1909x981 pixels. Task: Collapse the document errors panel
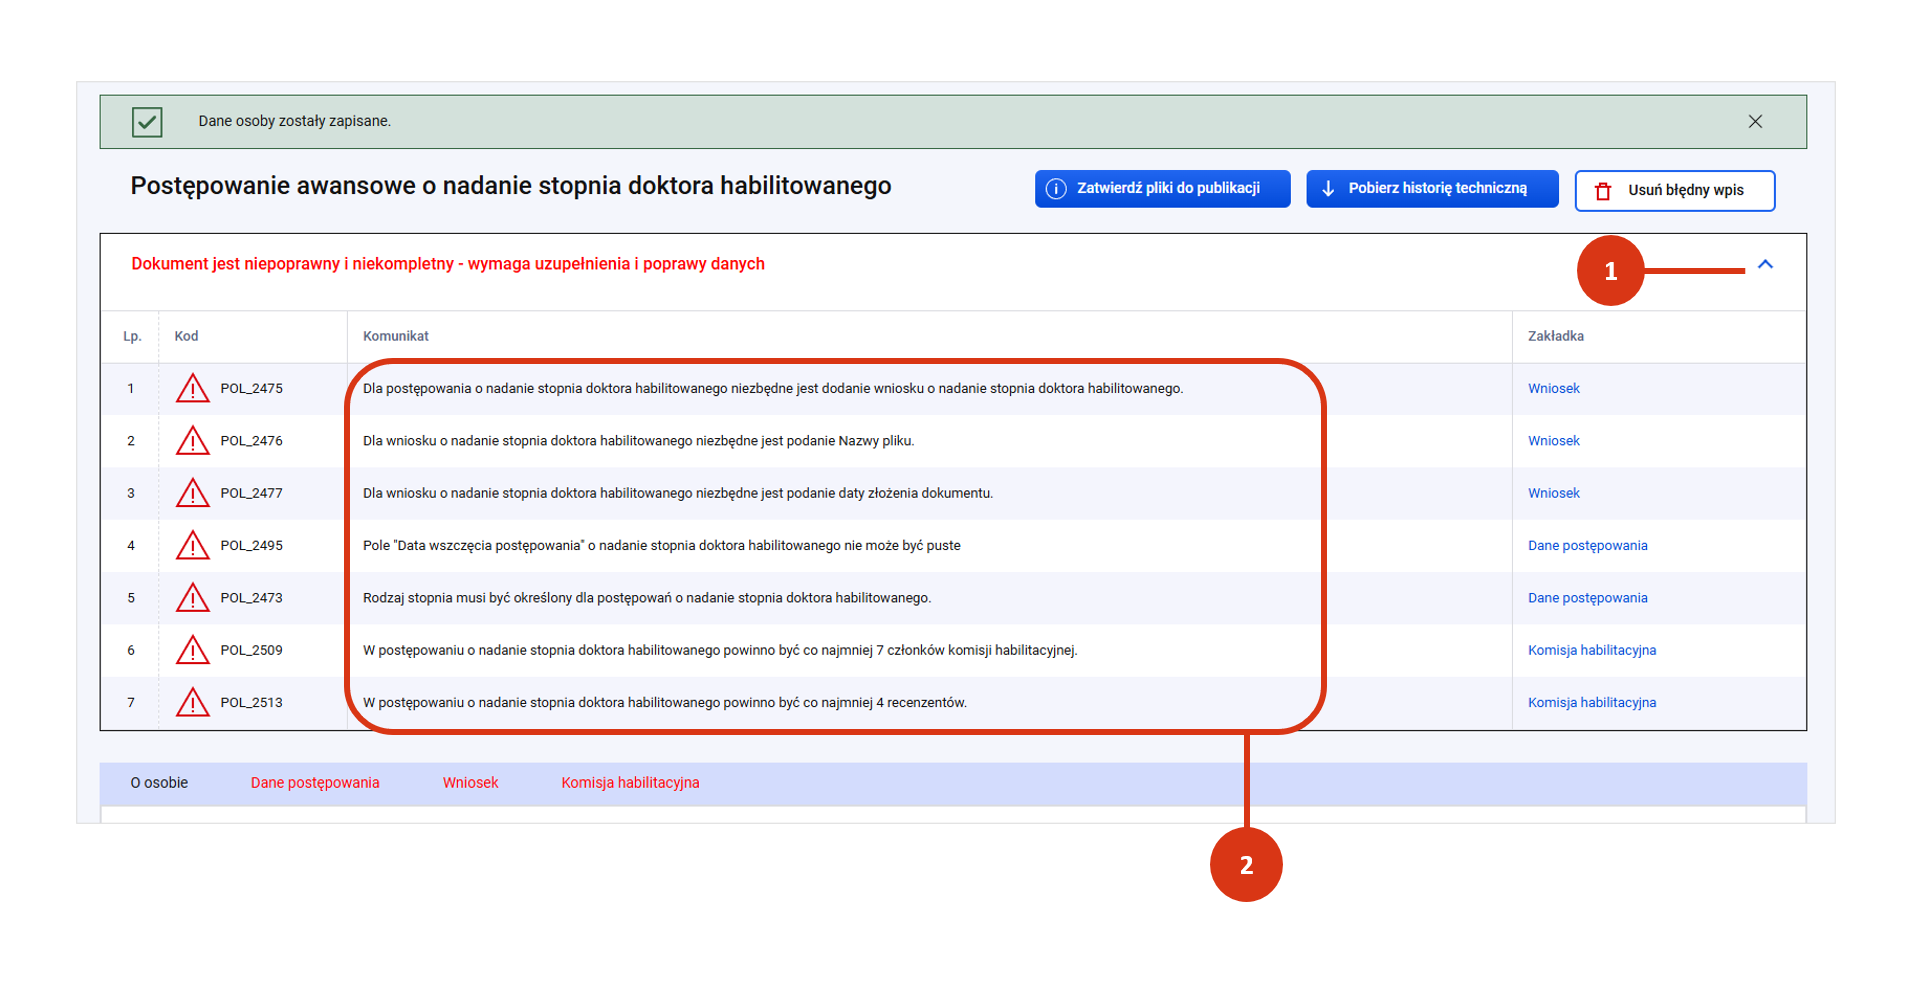1765,265
